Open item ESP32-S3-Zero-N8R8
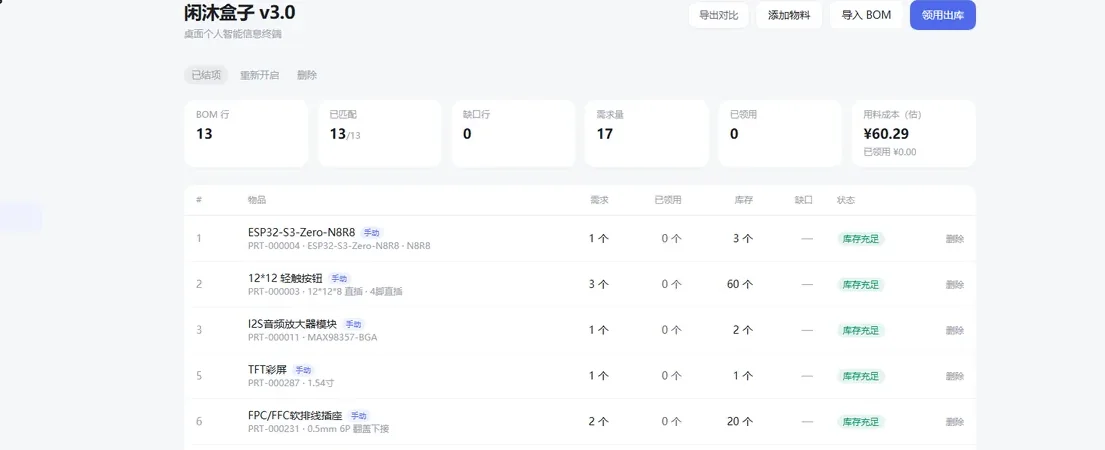 [x=302, y=232]
